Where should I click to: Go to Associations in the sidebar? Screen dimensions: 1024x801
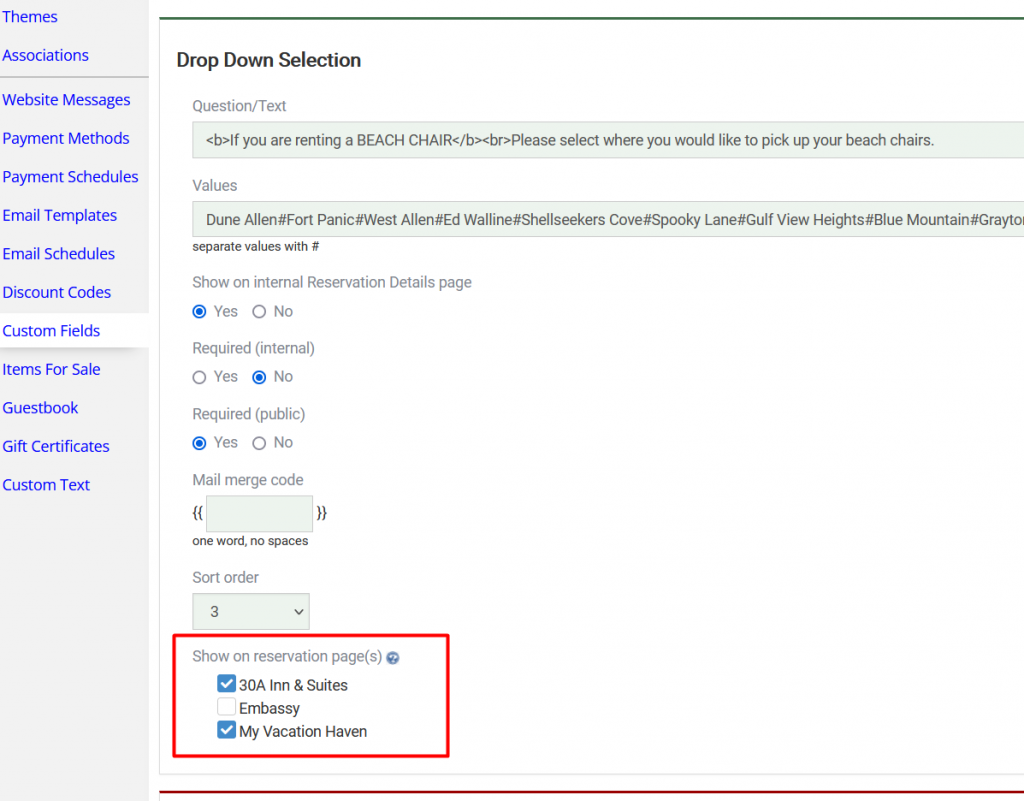(x=46, y=56)
